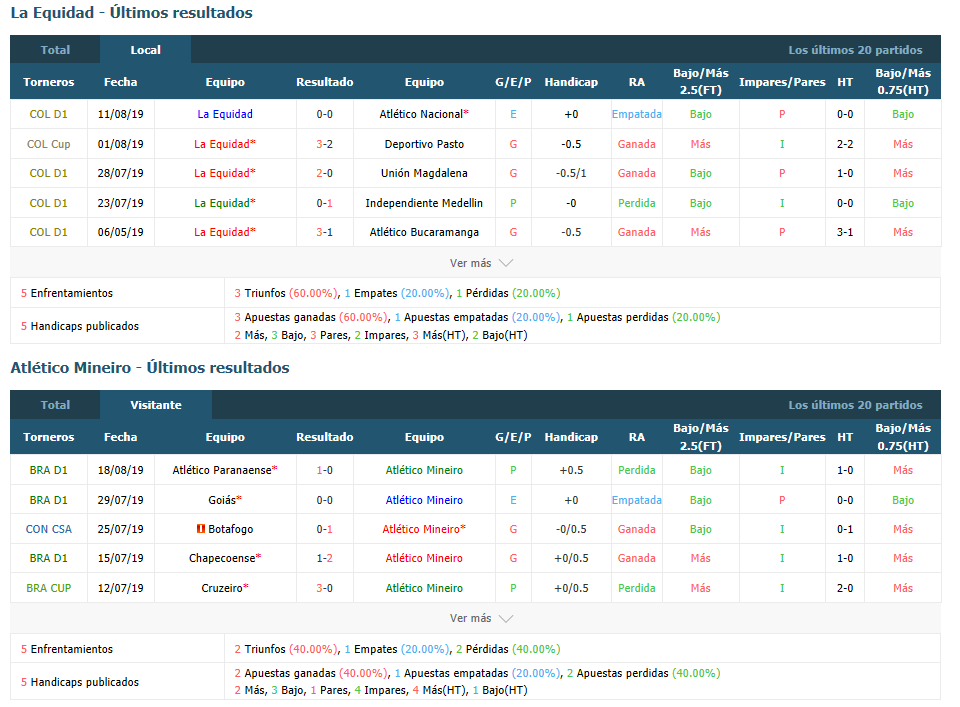Viewport: 960px width, 707px height.
Task: Click the red card icon beside Botafogo
Action: [x=200, y=528]
